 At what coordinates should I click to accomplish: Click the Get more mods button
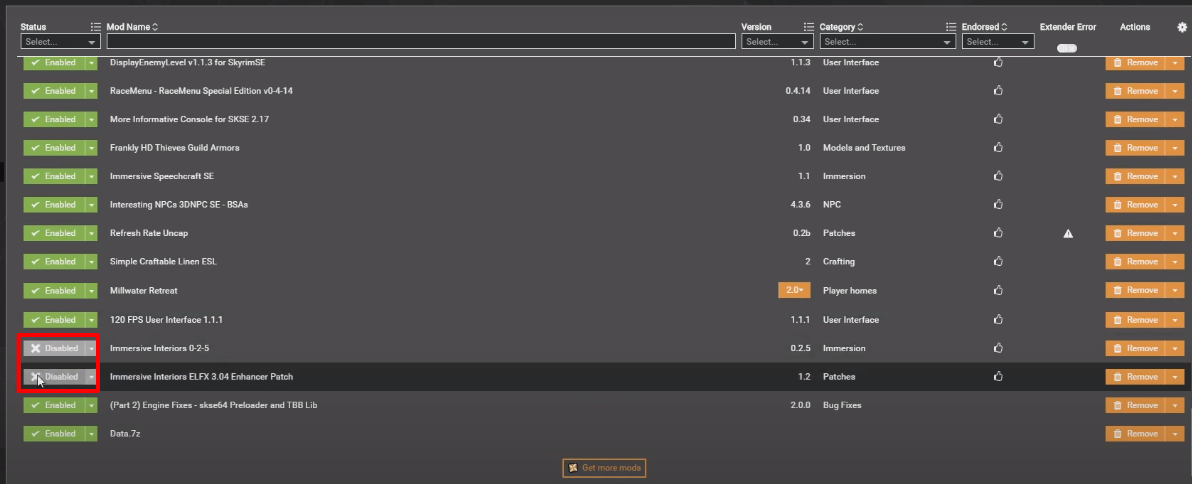604,468
